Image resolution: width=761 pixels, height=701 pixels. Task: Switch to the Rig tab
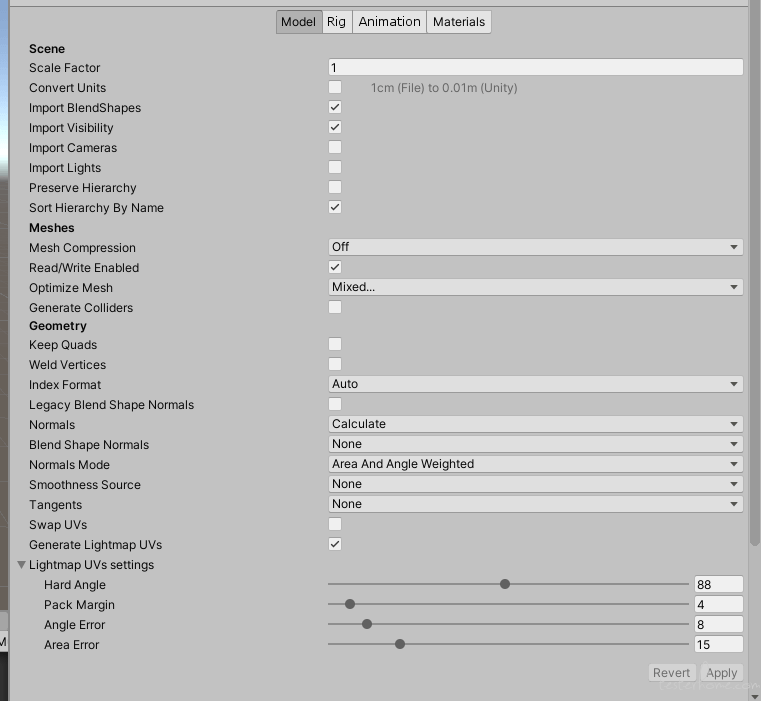pos(337,22)
